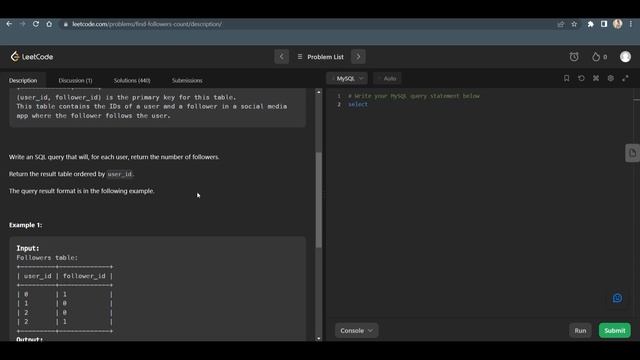Click description scrollbar up arrow
The image size is (640, 360).
click(319, 92)
